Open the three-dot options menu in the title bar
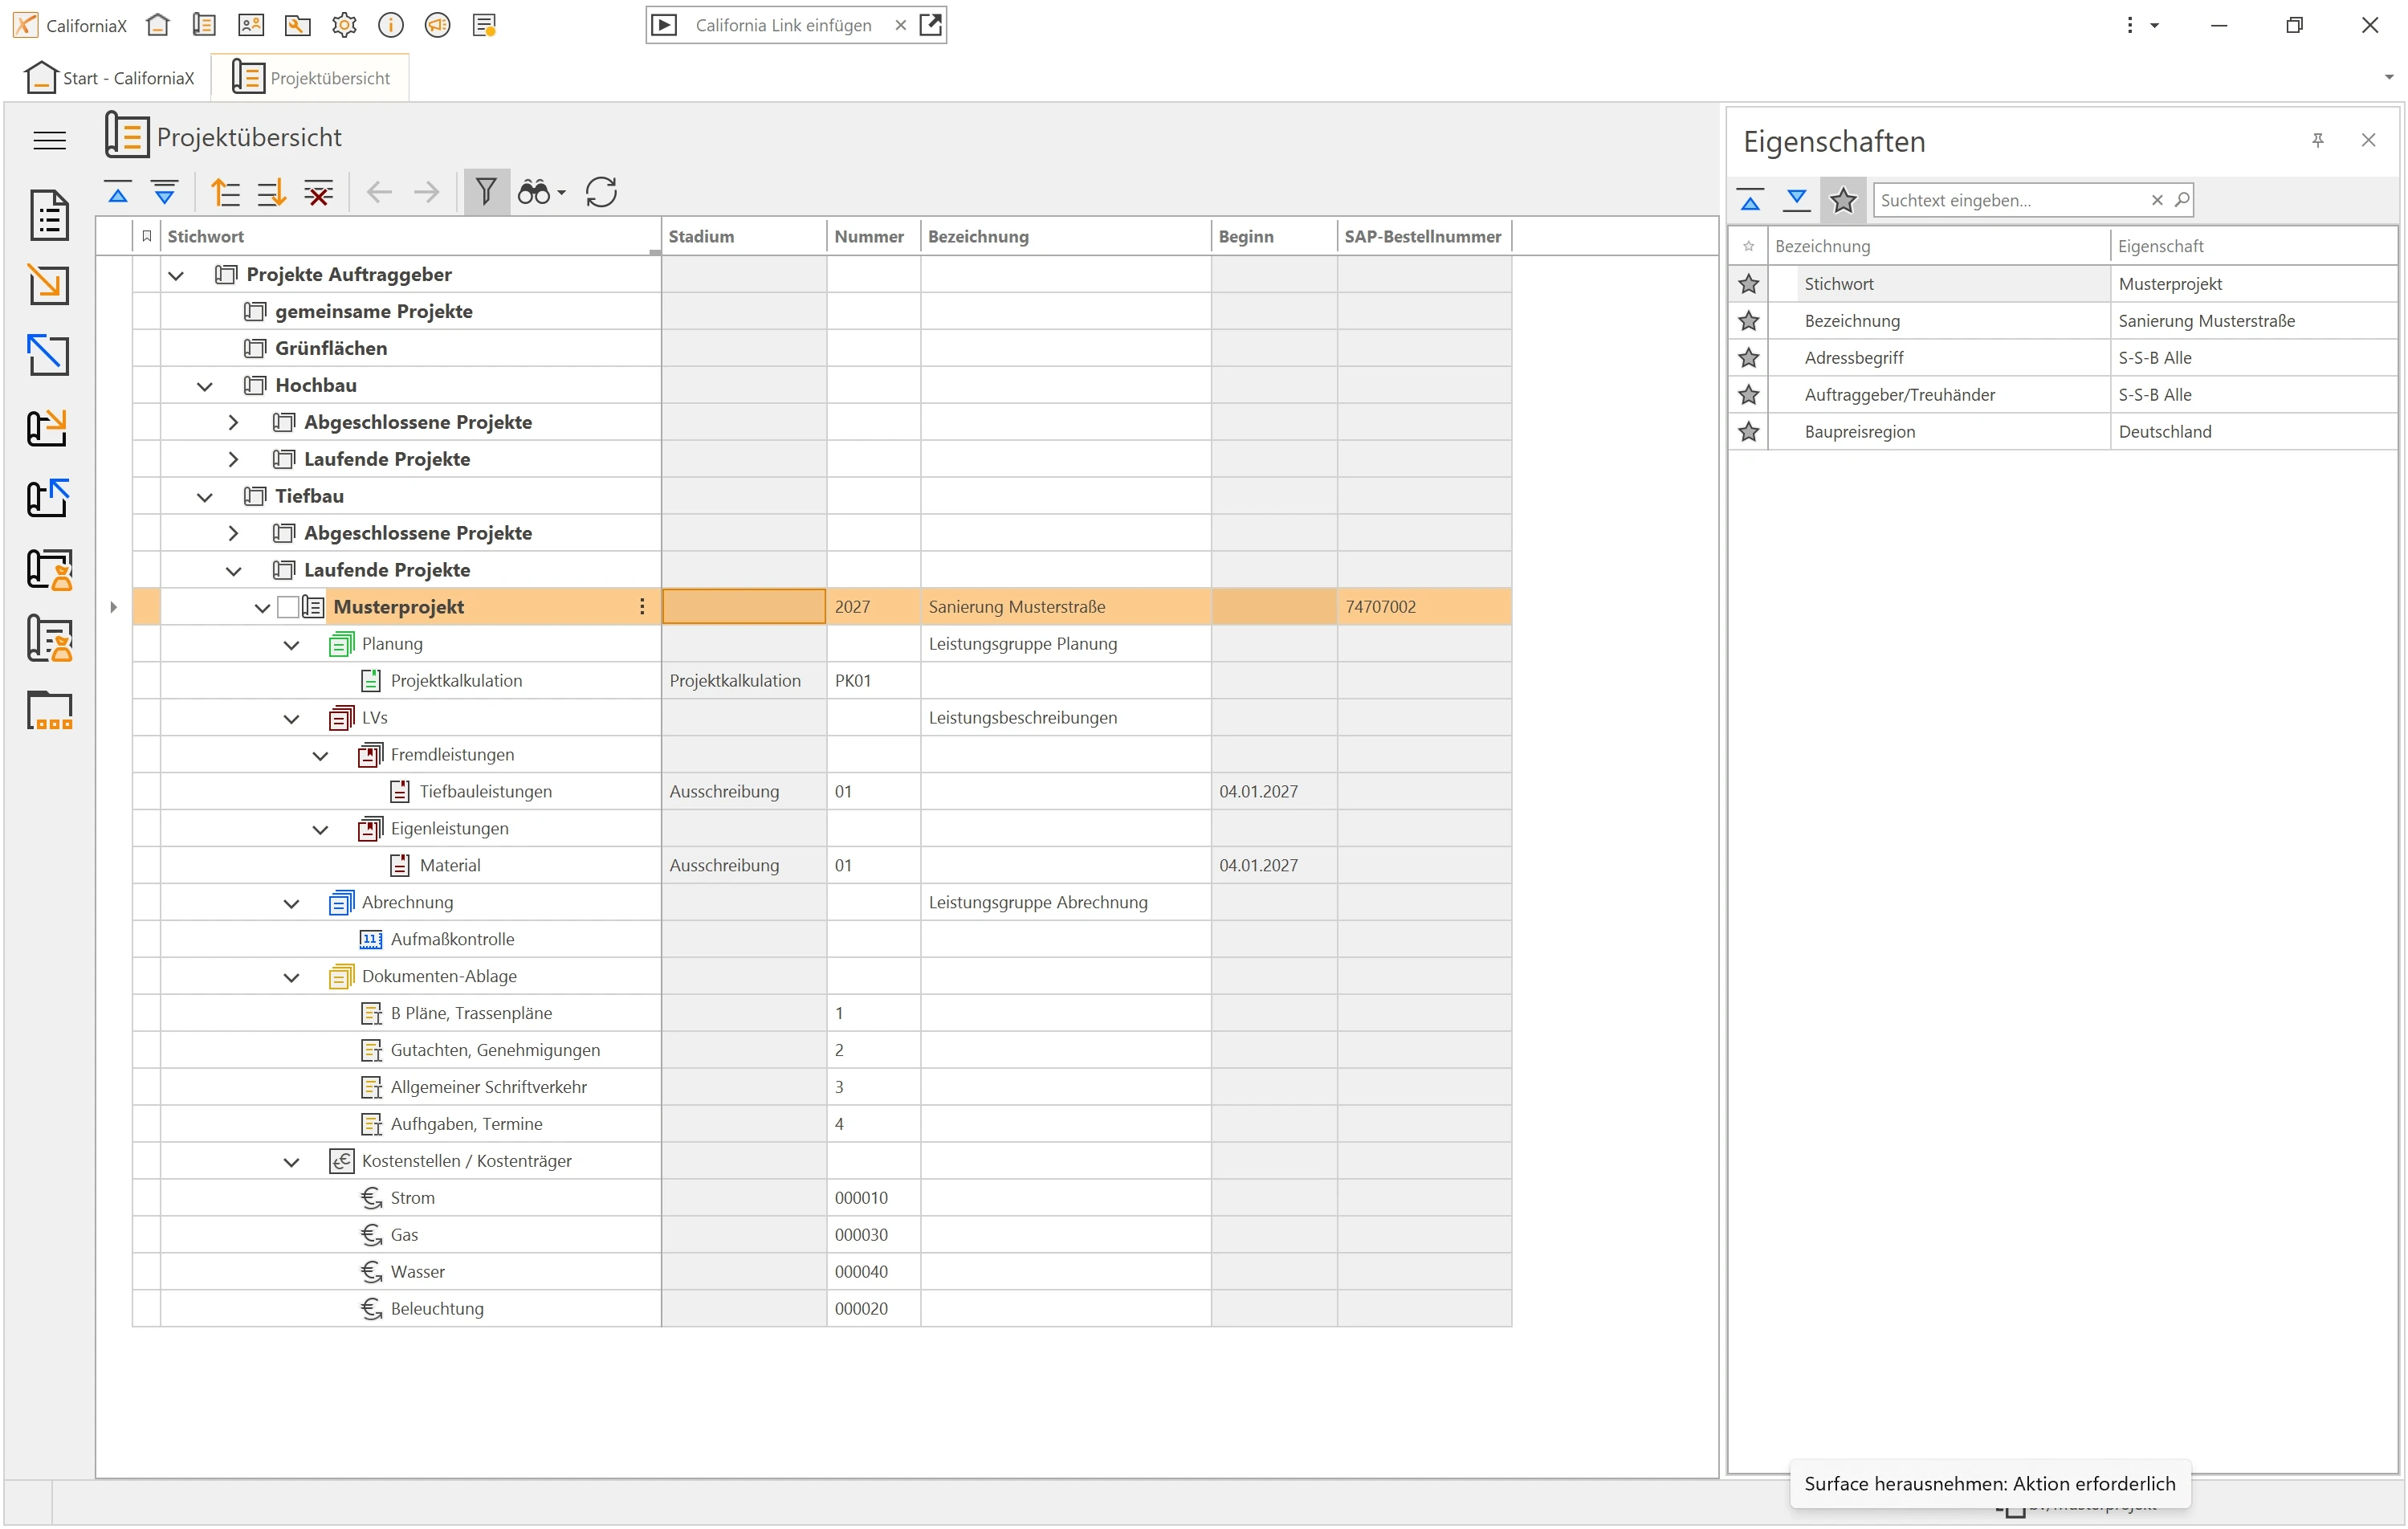The width and height of the screenshot is (2408, 1529). pyautogui.click(x=2130, y=25)
